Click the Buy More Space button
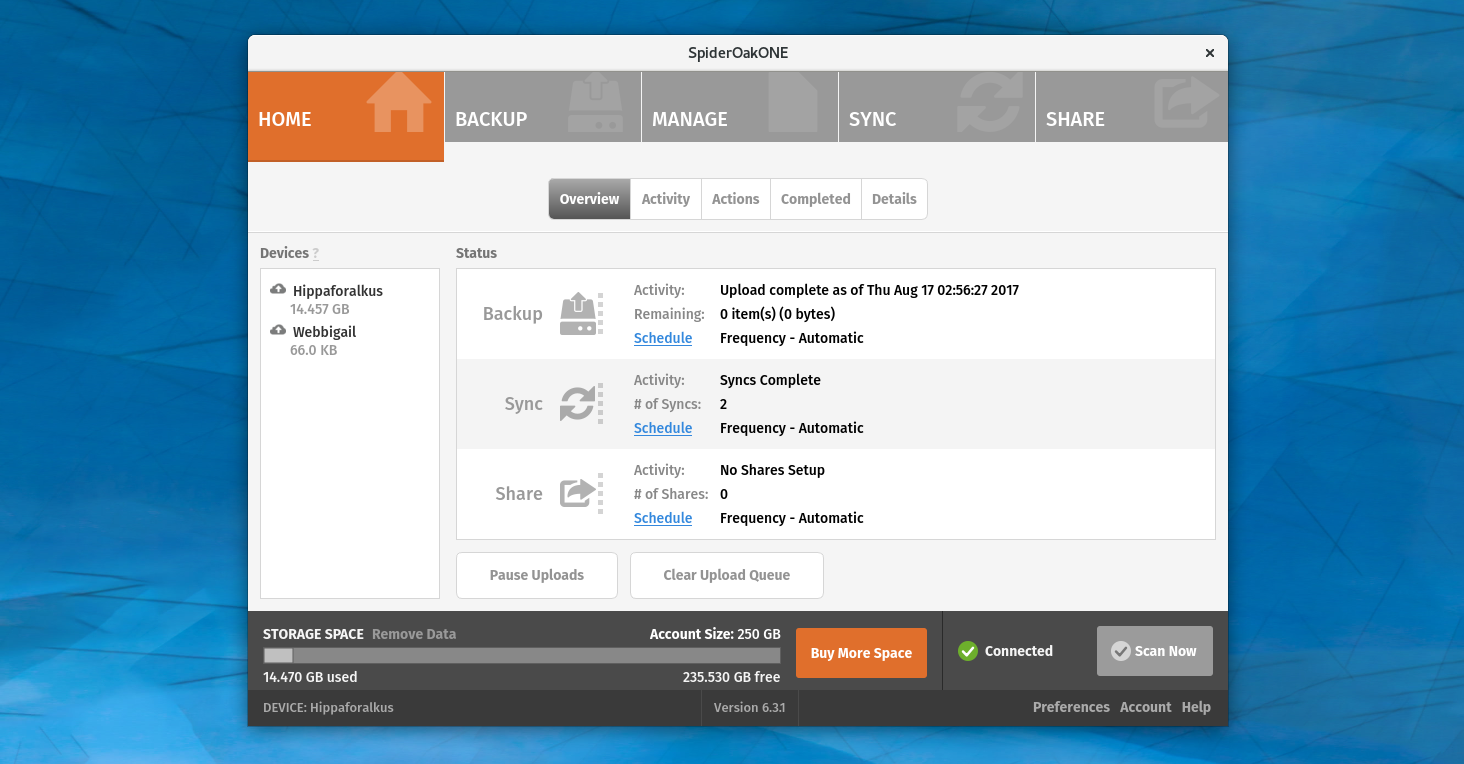The height and width of the screenshot is (764, 1464). pyautogui.click(x=861, y=653)
